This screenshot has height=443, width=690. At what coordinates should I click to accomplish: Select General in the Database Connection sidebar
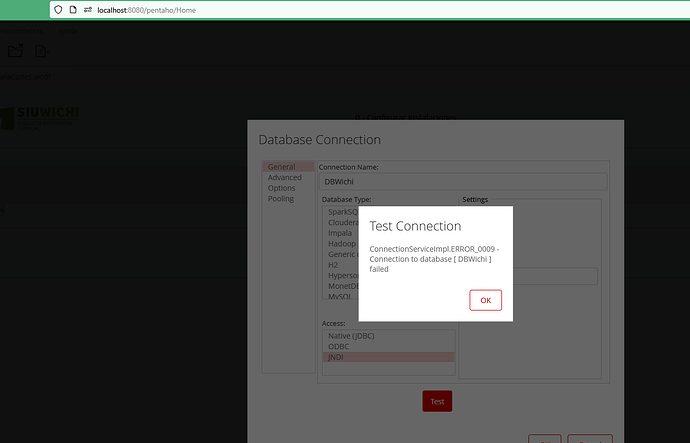pyautogui.click(x=288, y=167)
